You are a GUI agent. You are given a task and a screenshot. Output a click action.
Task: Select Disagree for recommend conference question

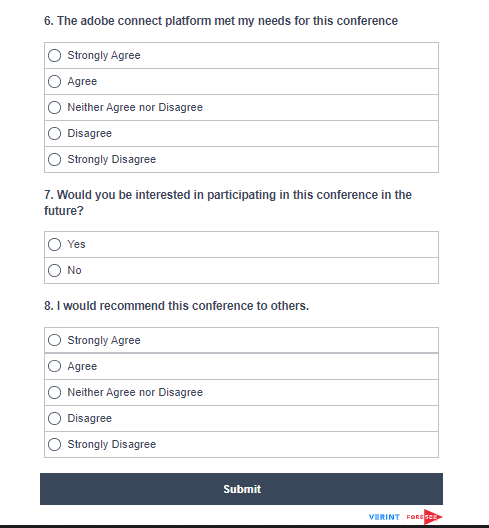[55, 418]
